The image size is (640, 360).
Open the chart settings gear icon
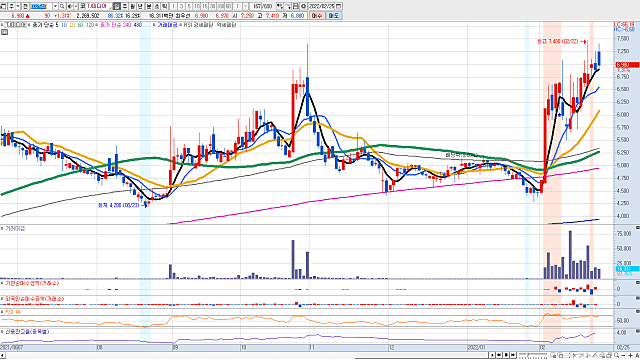[x=304, y=7]
